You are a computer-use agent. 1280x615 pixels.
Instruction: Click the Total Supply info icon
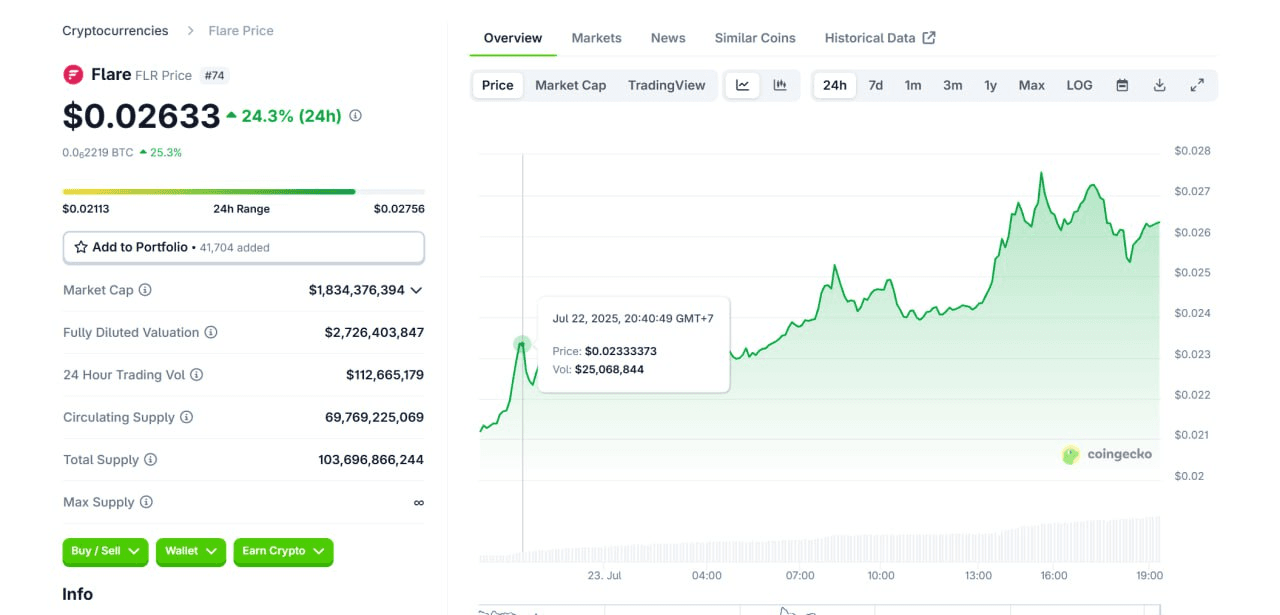coord(151,460)
